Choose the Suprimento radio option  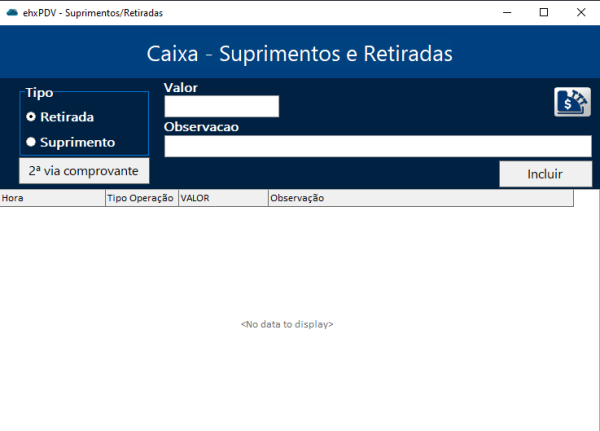(x=31, y=142)
